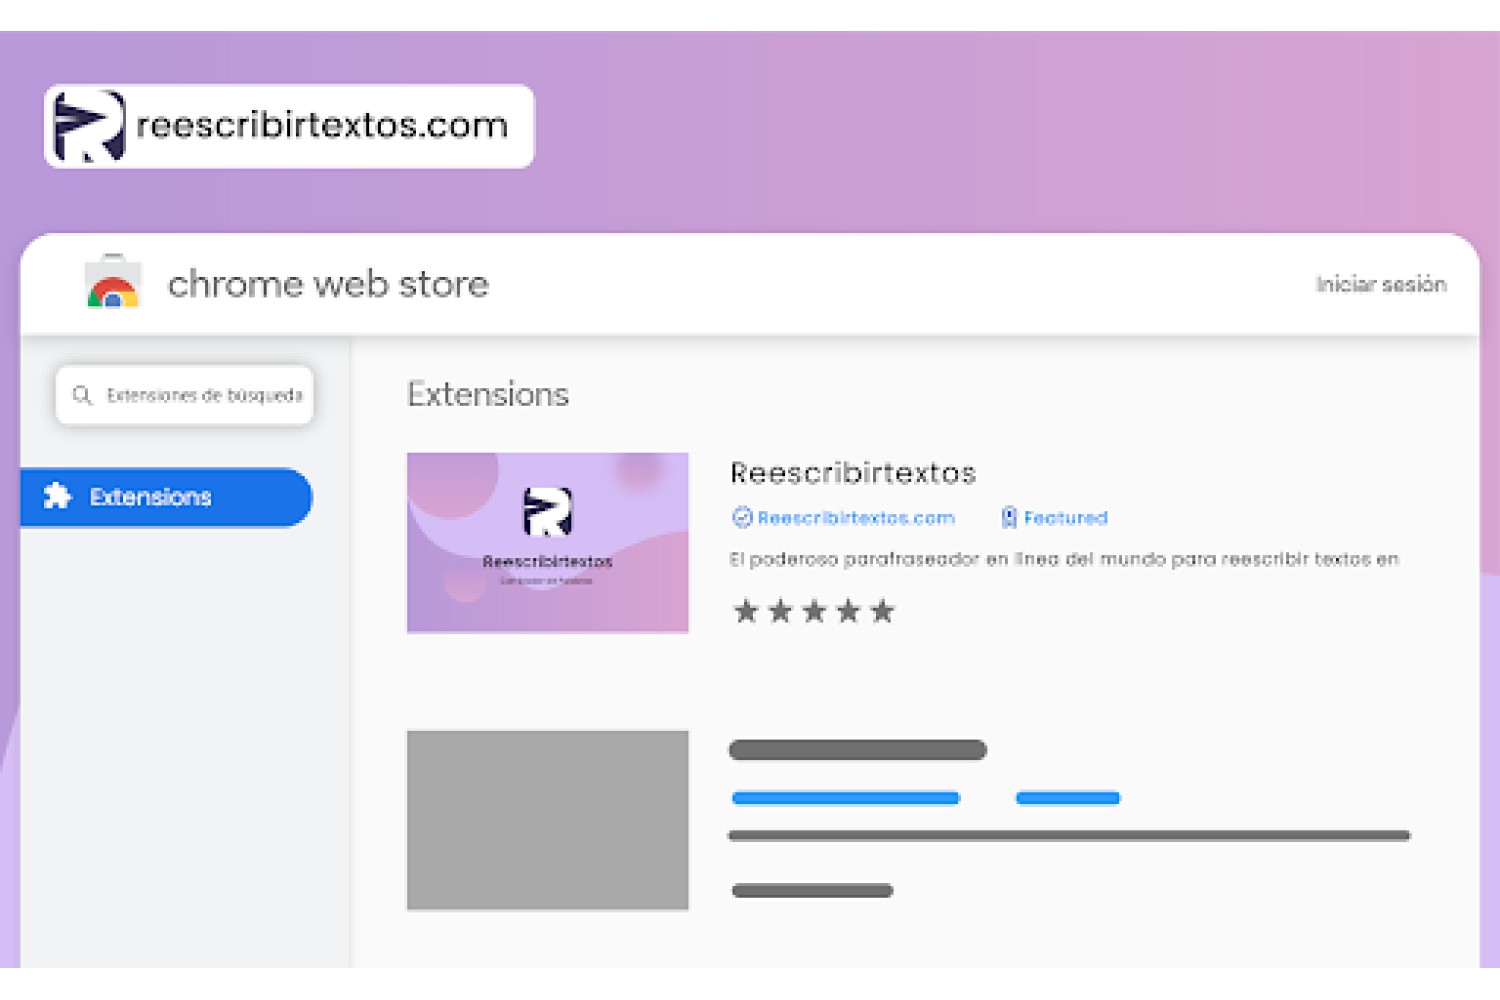Open the Extensions sidebar tab
Viewport: 1500px width, 1000px height.
pos(166,497)
